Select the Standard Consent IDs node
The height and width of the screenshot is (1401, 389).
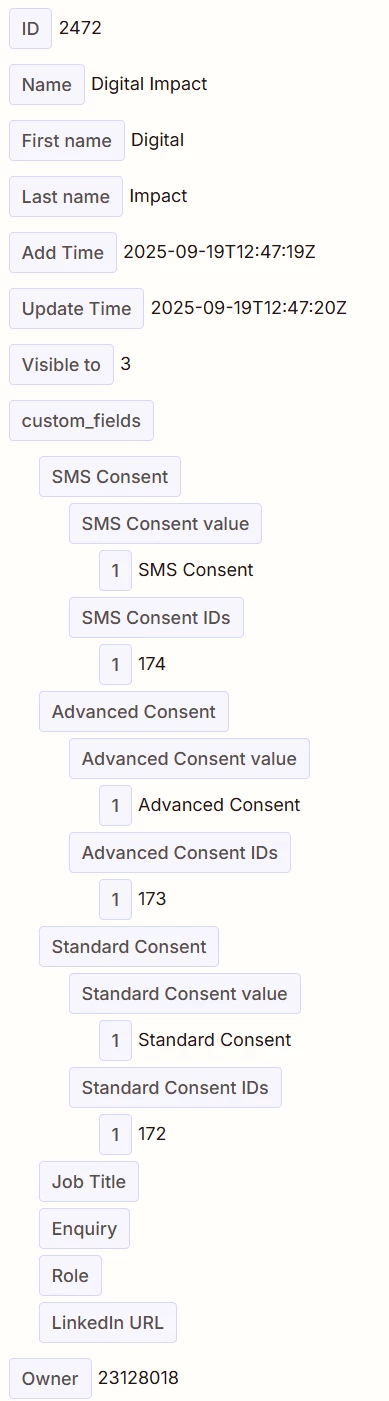[x=175, y=1088]
